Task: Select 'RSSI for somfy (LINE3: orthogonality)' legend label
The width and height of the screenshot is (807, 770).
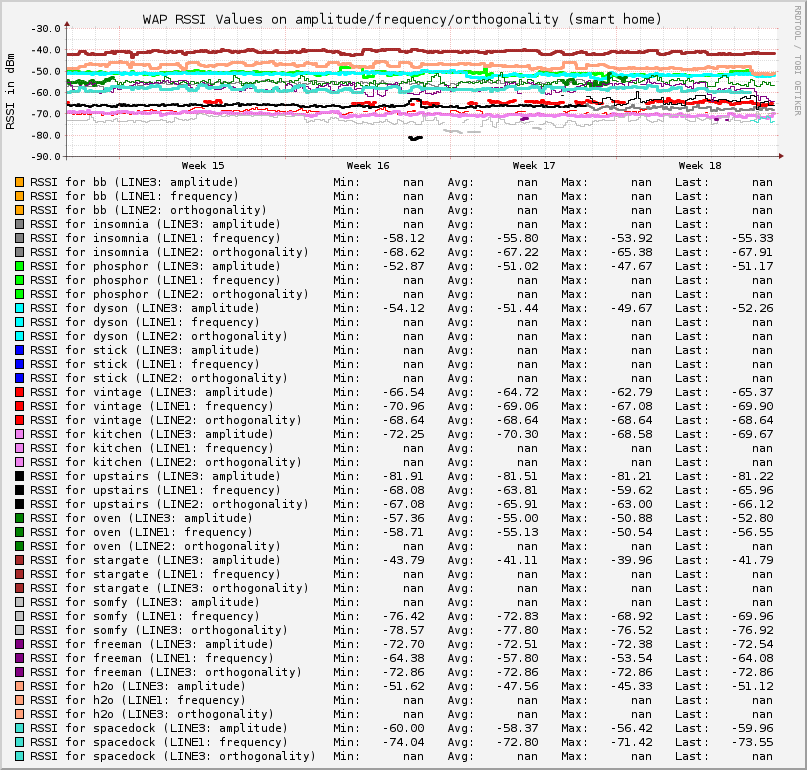Action: [159, 630]
